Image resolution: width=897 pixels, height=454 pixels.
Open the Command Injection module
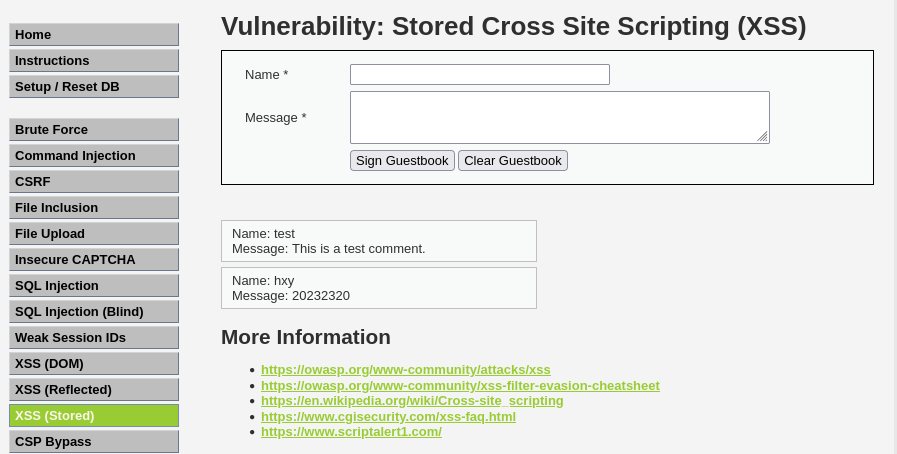click(x=94, y=156)
